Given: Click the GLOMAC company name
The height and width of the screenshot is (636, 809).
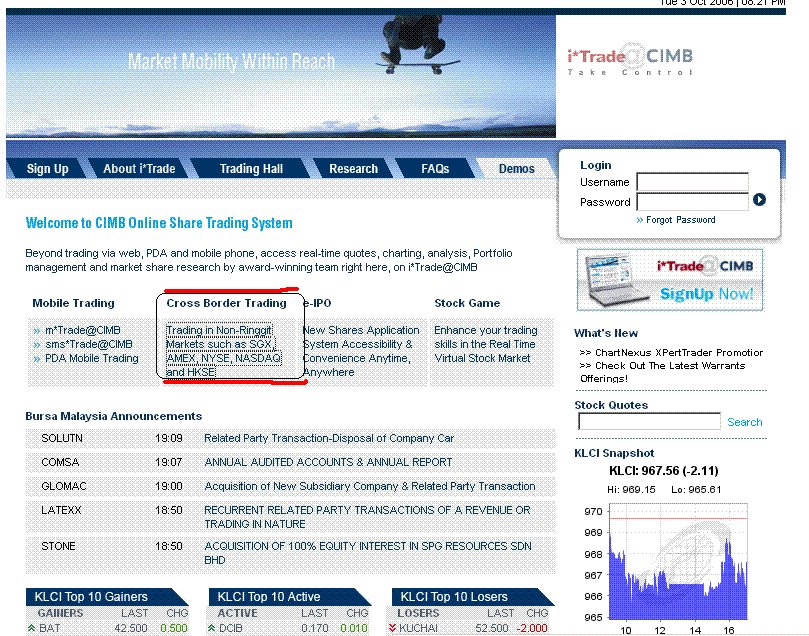Looking at the screenshot, I should [64, 486].
